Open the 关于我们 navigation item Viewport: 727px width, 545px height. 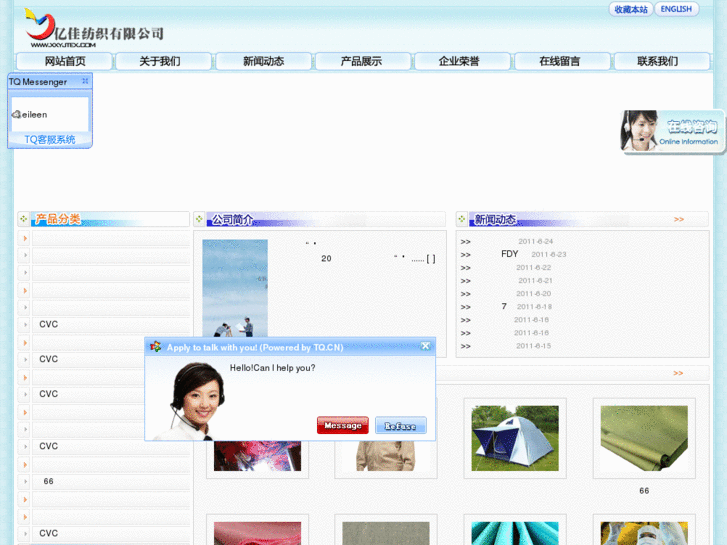pos(160,61)
